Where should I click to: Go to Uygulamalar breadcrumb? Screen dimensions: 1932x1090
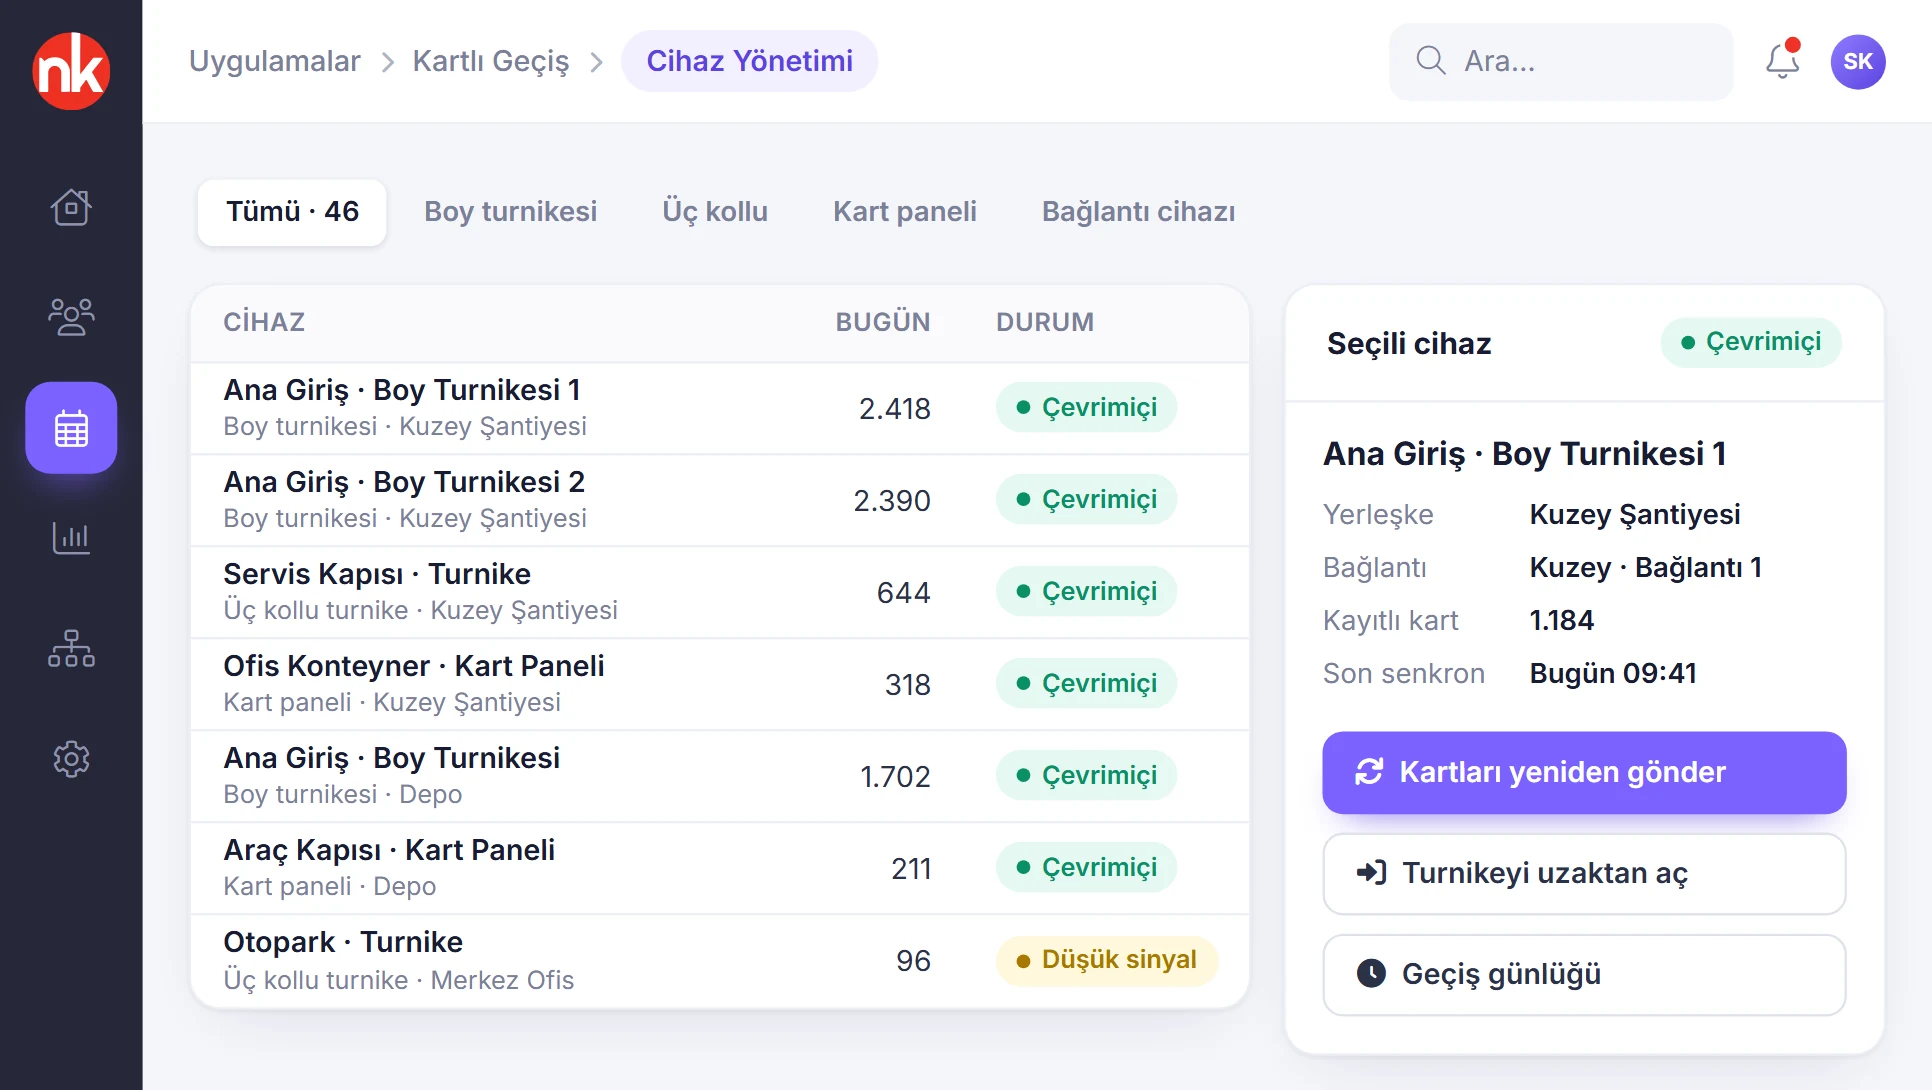pyautogui.click(x=274, y=61)
